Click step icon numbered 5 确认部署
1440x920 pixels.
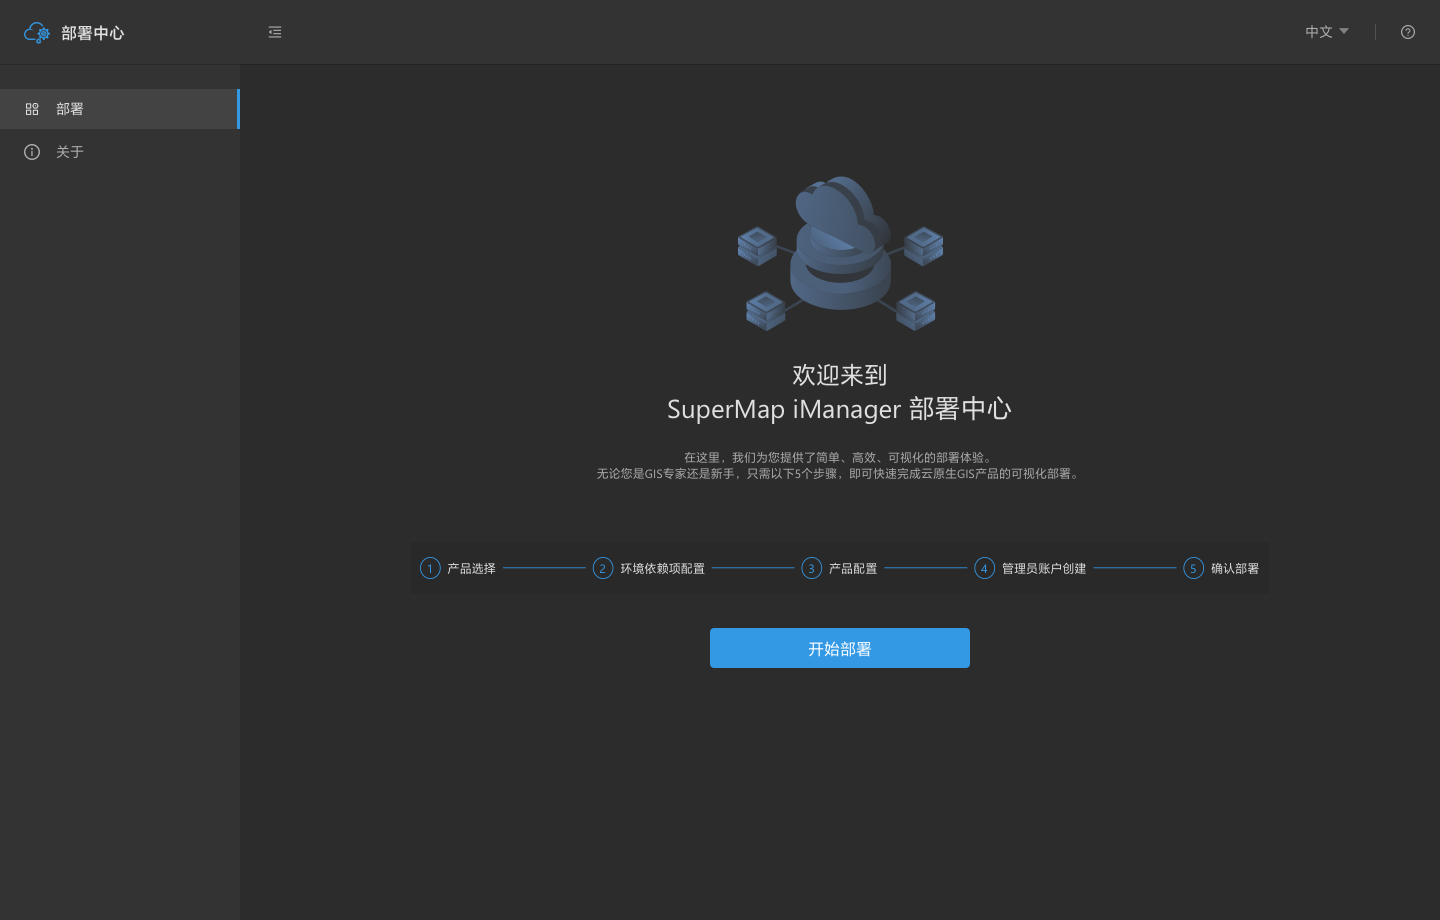[1193, 567]
